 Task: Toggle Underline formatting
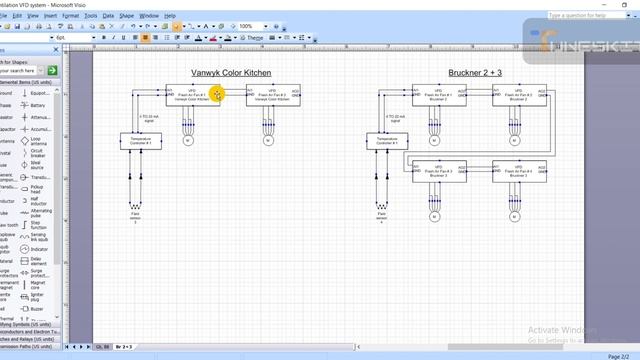click(123, 38)
